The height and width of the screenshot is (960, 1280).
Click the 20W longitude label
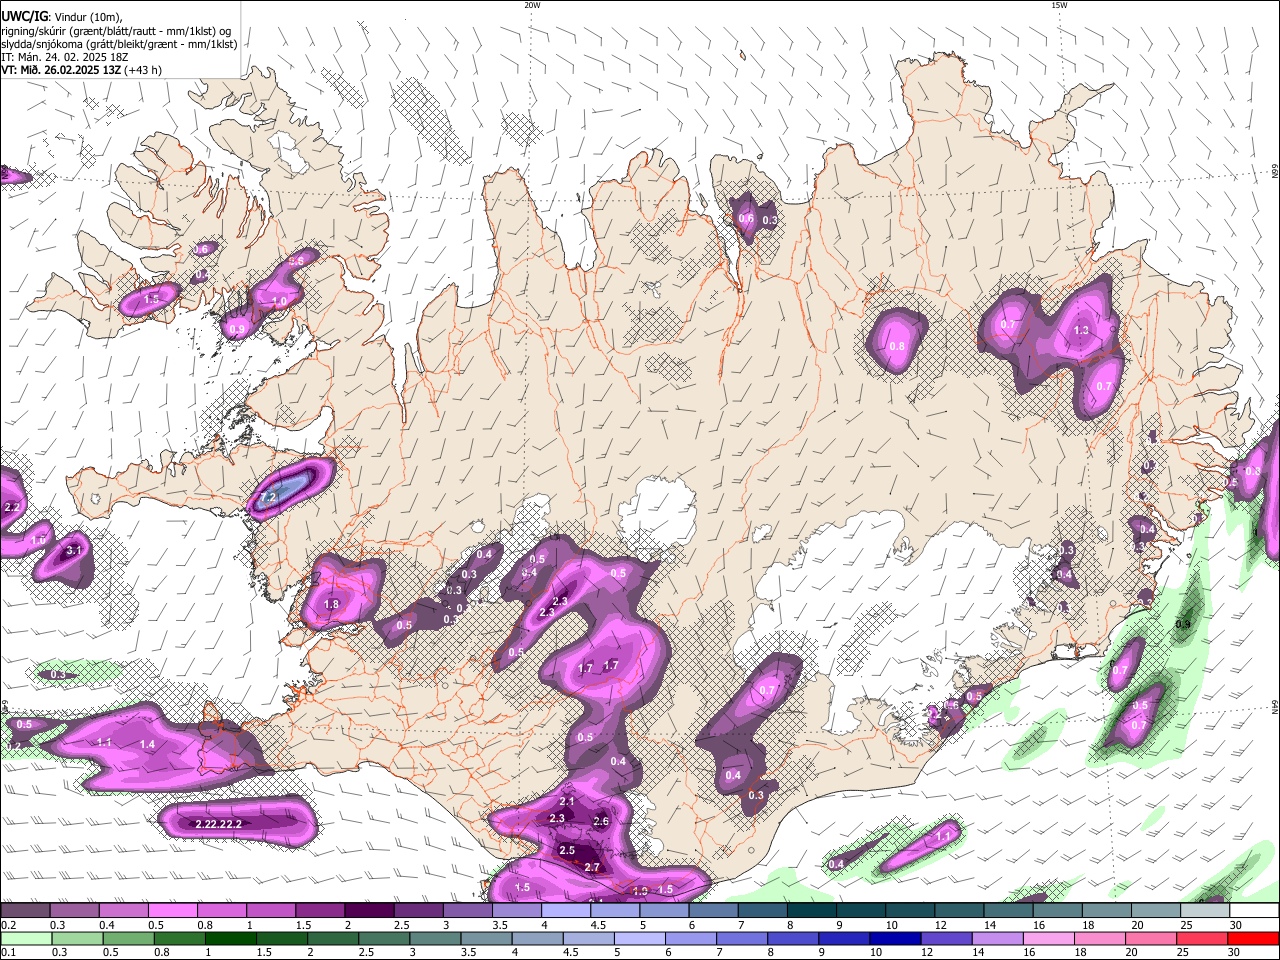pos(532,5)
